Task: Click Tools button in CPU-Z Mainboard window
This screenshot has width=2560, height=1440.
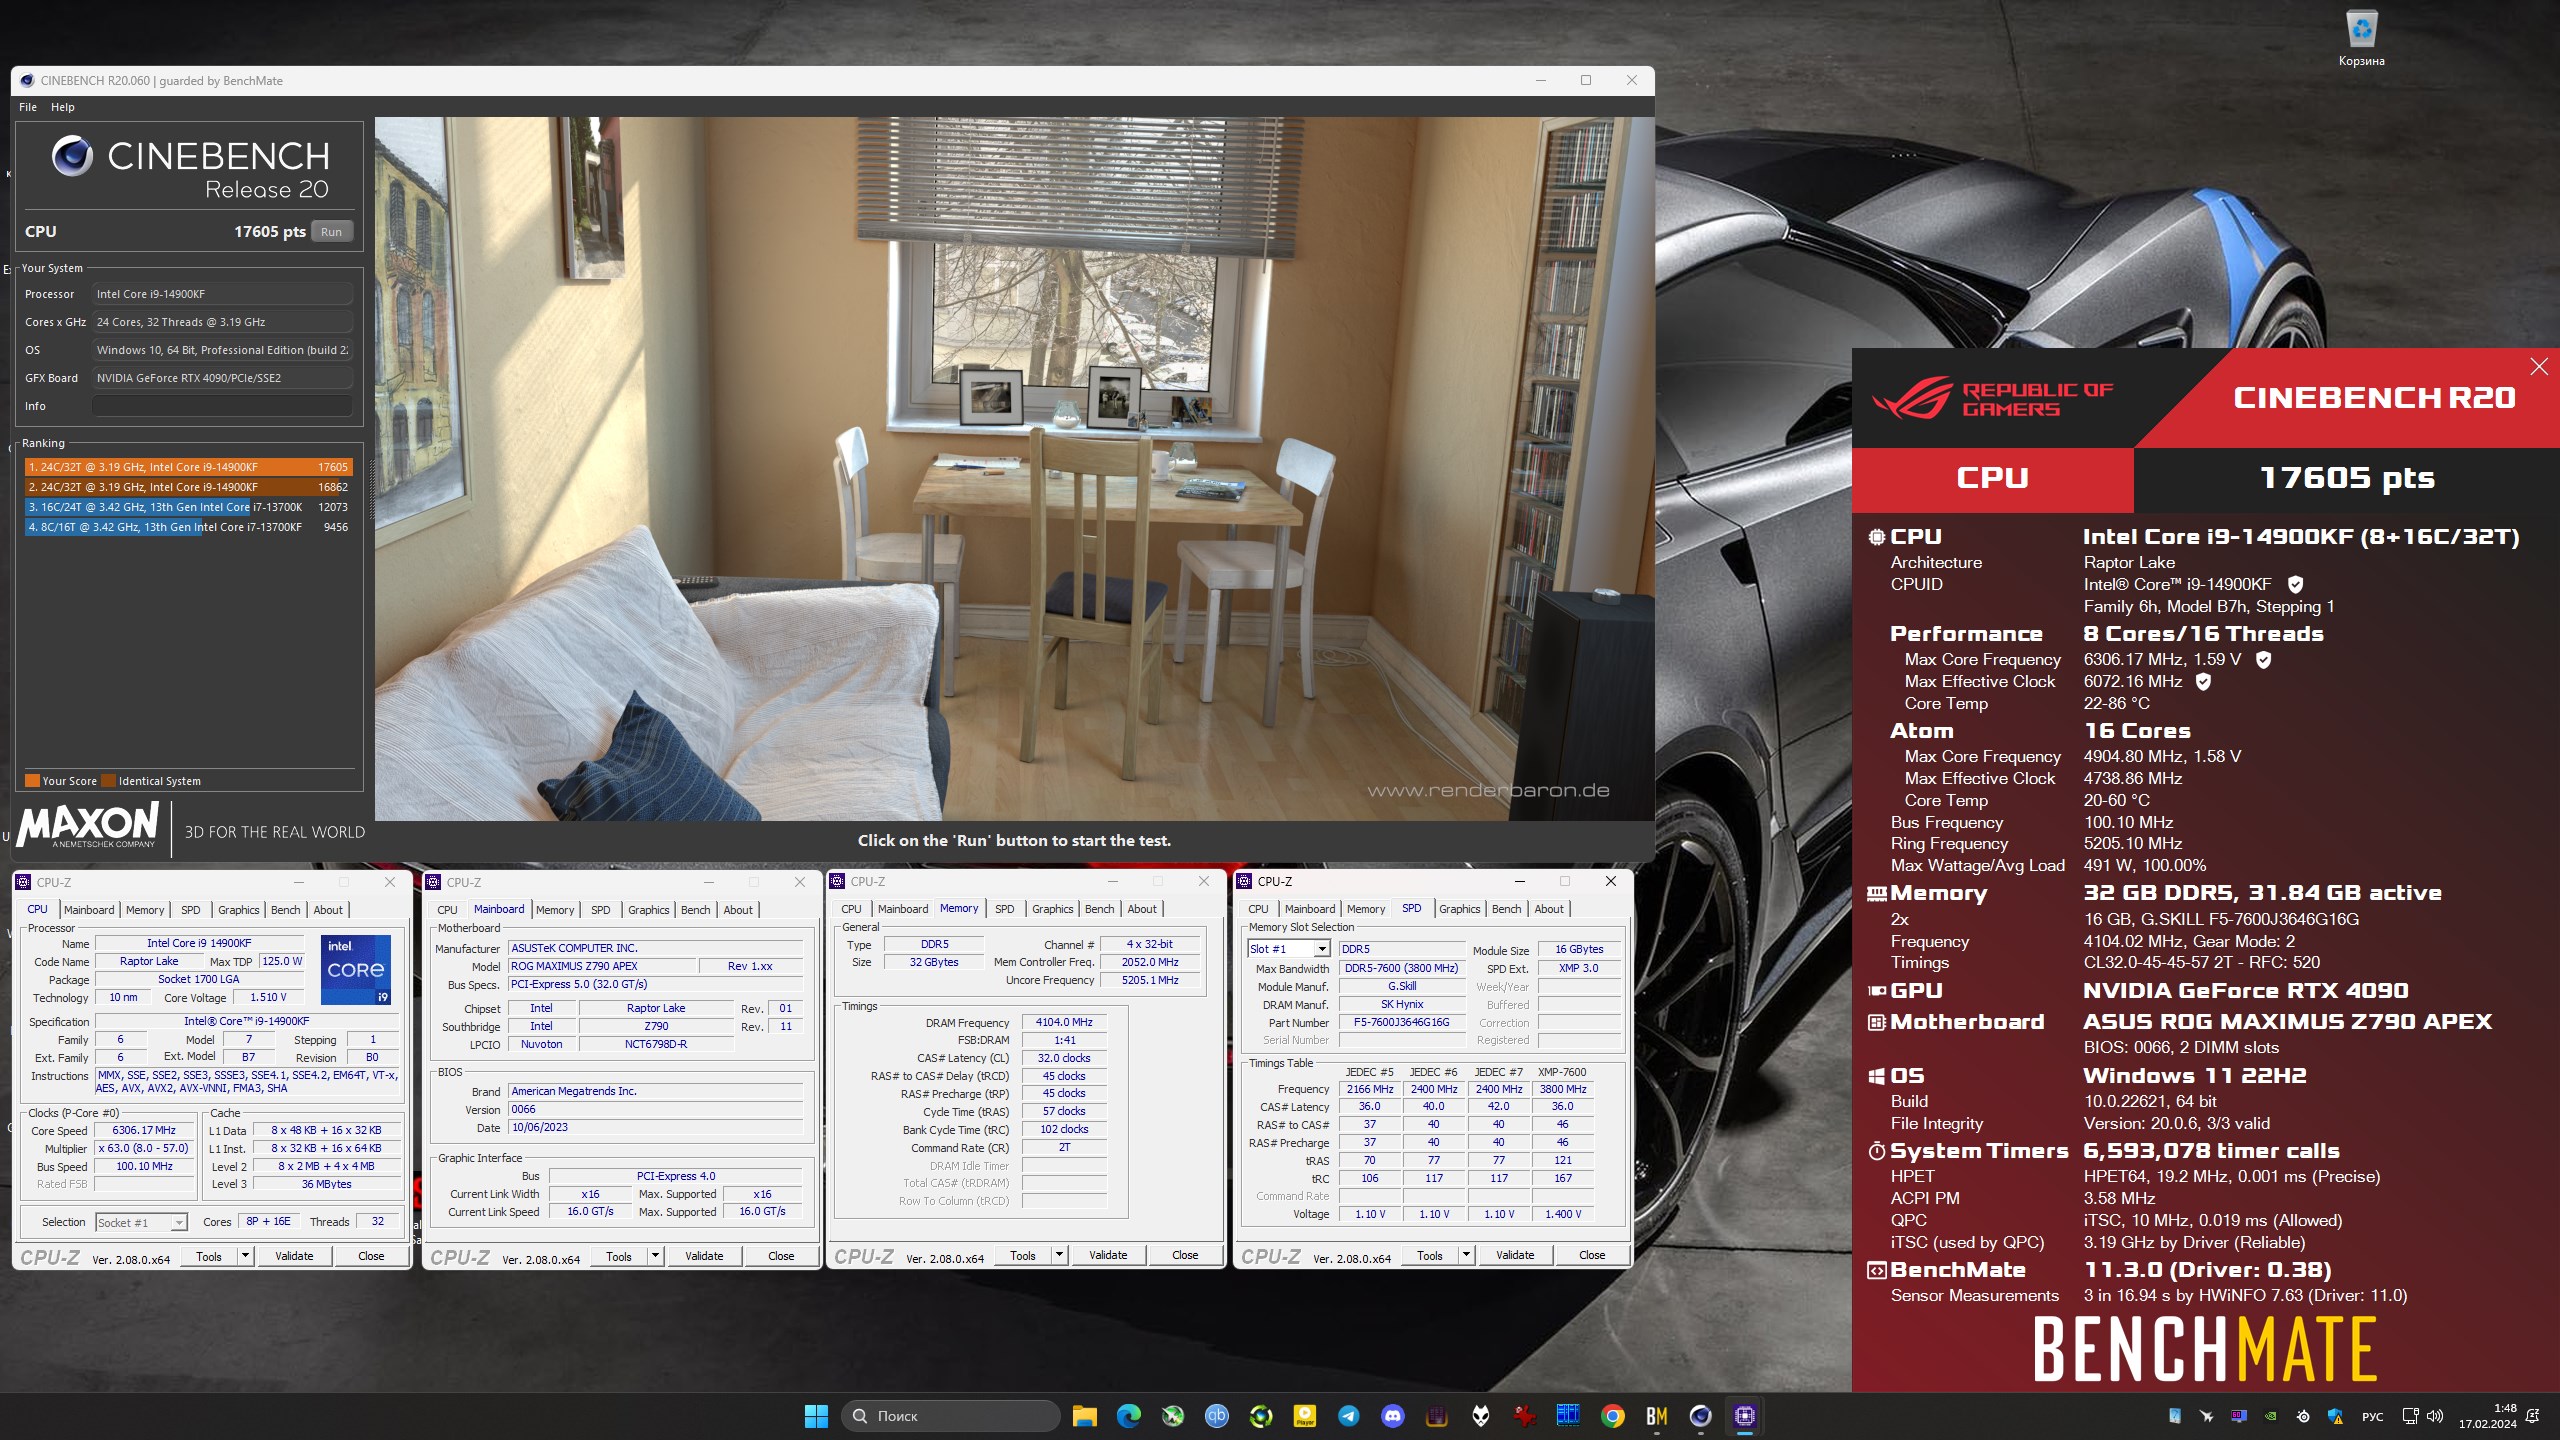Action: click(619, 1256)
